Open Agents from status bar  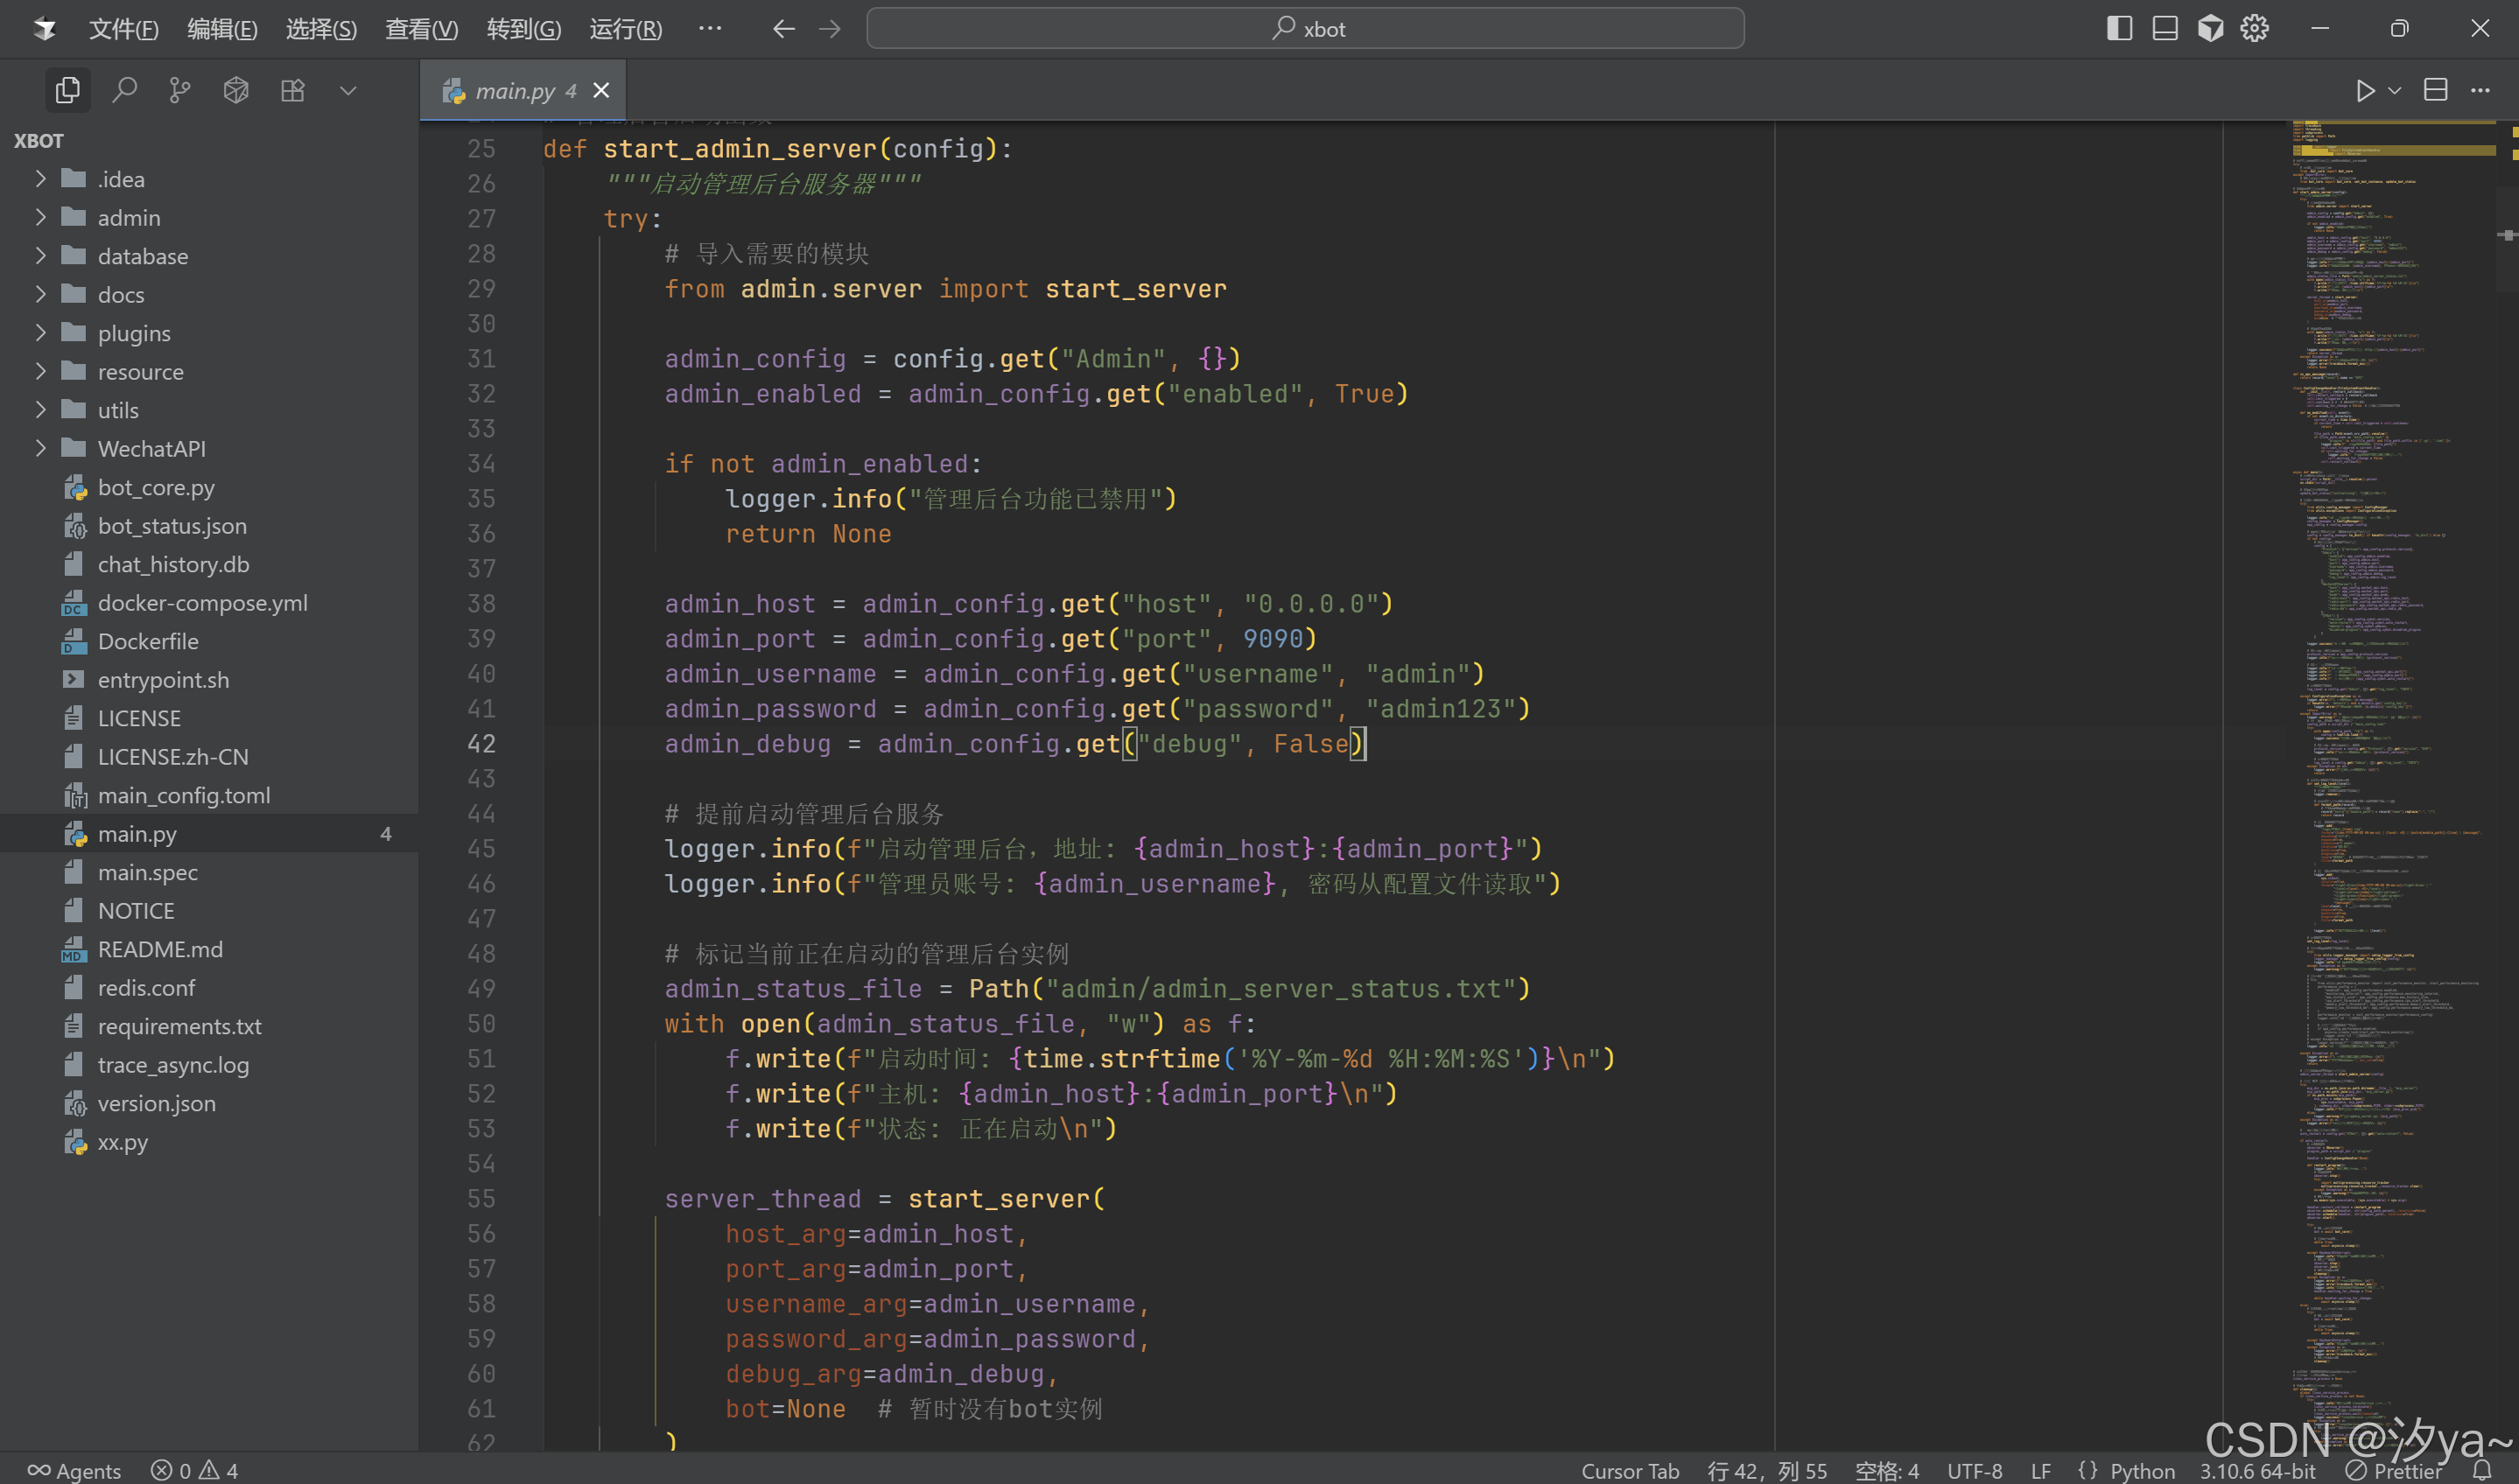tap(74, 1470)
